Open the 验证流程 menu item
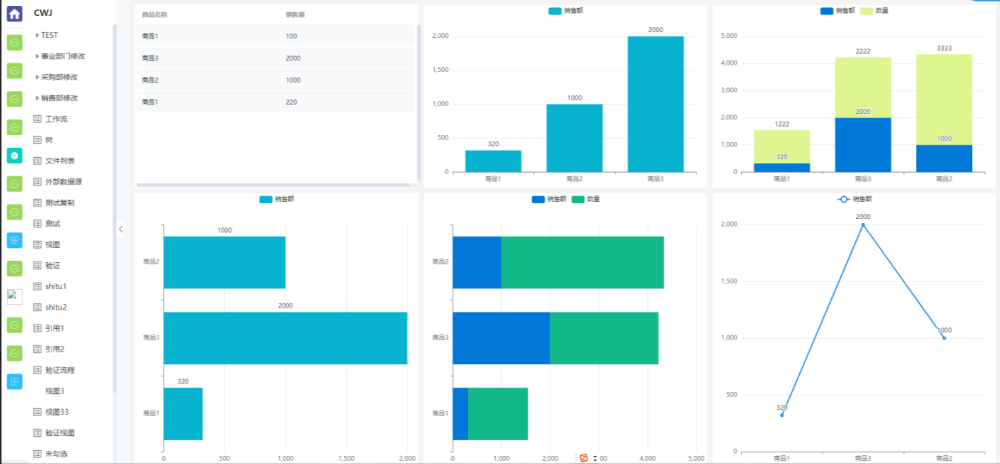 [59, 370]
